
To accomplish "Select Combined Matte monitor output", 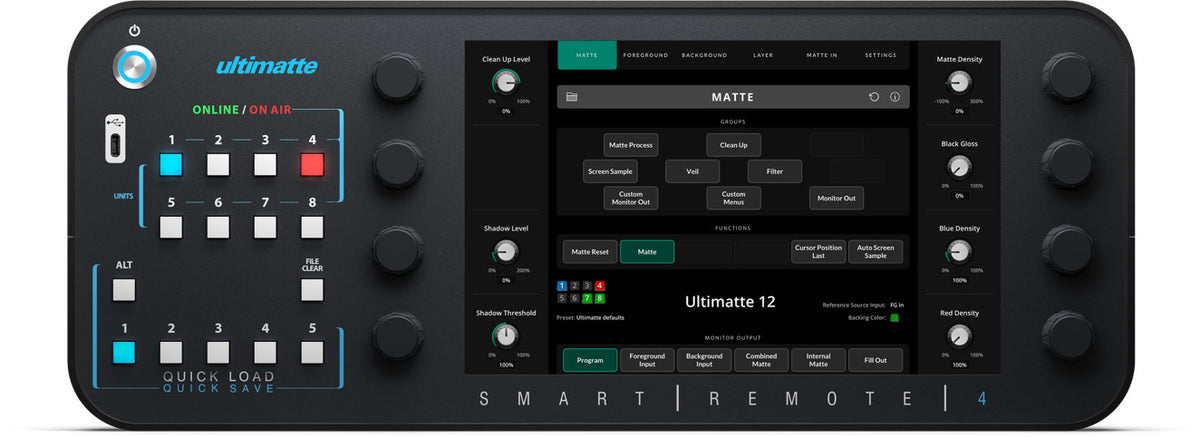I will point(761,360).
